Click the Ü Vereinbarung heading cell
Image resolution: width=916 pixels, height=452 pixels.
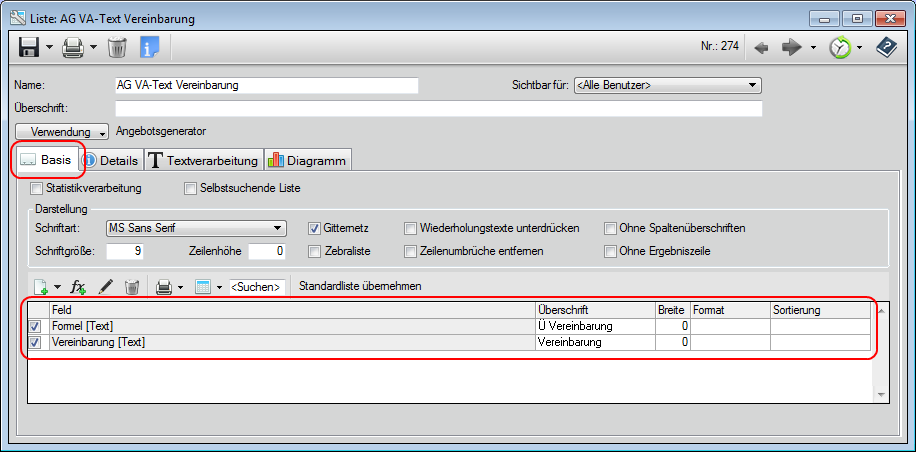coord(595,326)
